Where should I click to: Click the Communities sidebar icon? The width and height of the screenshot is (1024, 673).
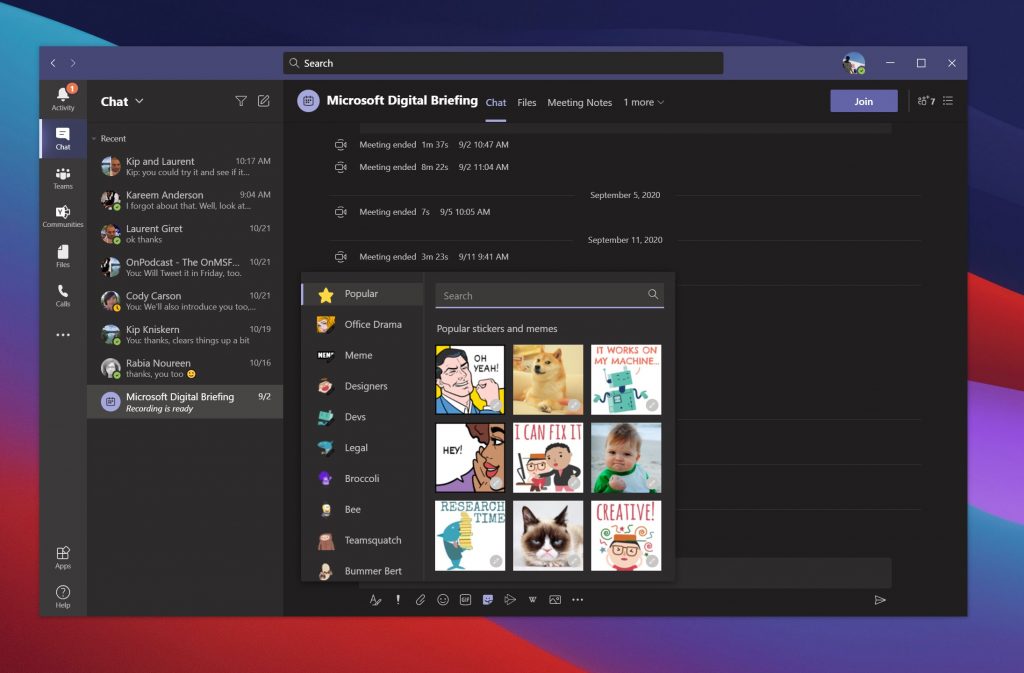[63, 216]
